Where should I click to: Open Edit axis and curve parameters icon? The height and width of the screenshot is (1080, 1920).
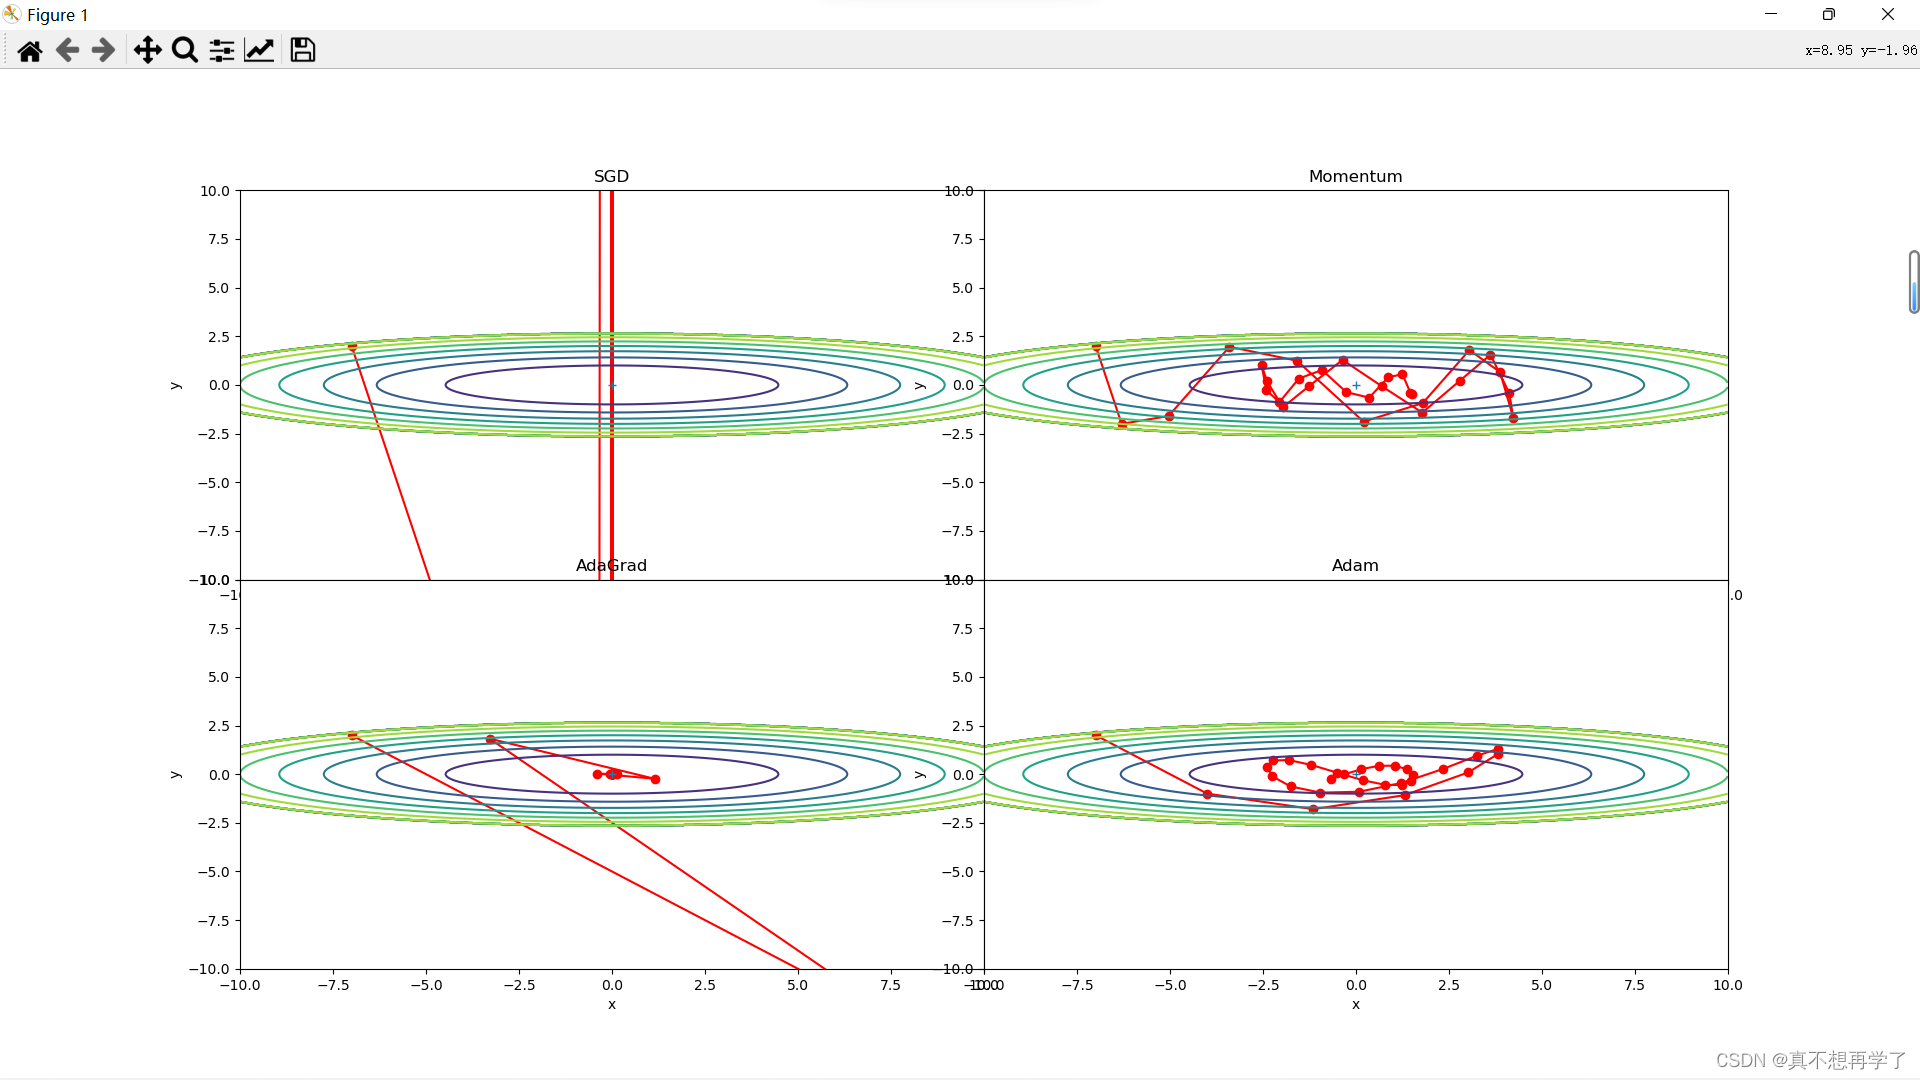click(259, 50)
